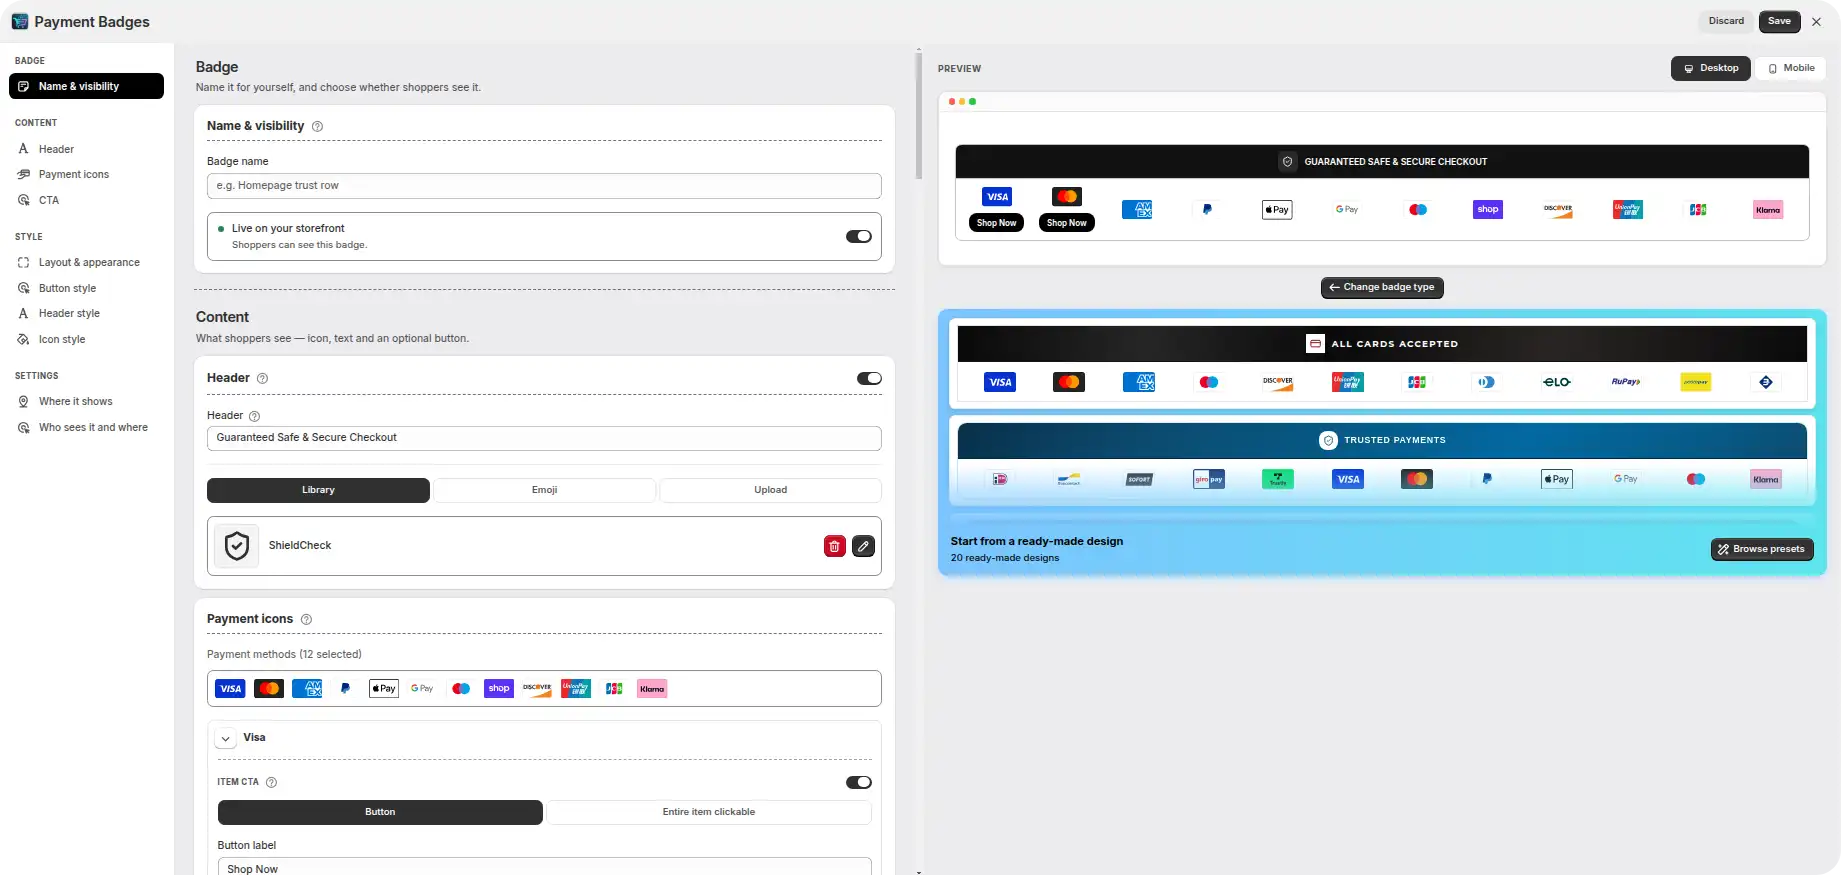This screenshot has height=875, width=1841.
Task: Switch preview to Desktop
Action: point(1711,69)
